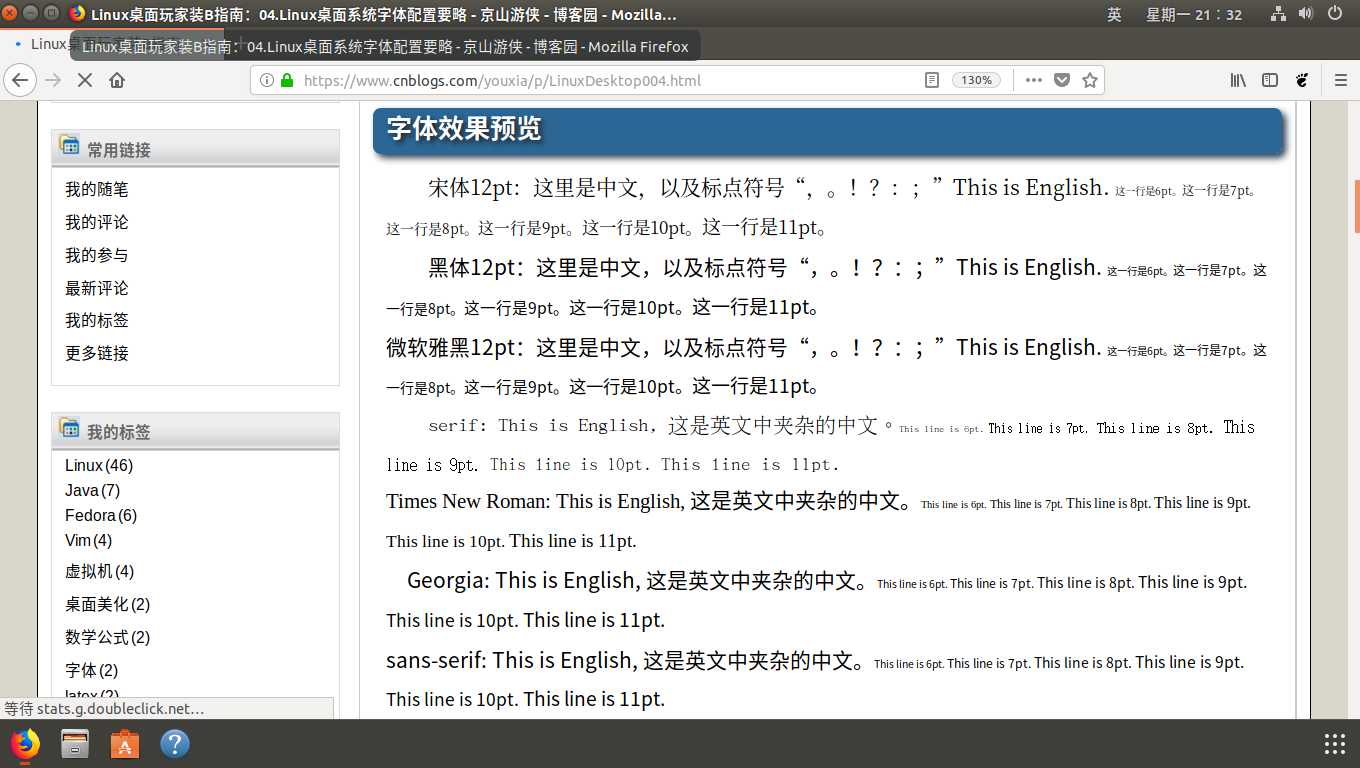Show all applications grid
The image size is (1360, 768).
pos(1335,744)
